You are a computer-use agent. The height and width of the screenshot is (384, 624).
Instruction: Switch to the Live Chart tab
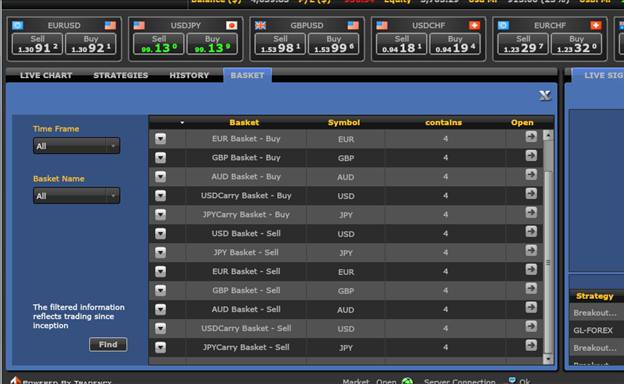[46, 75]
